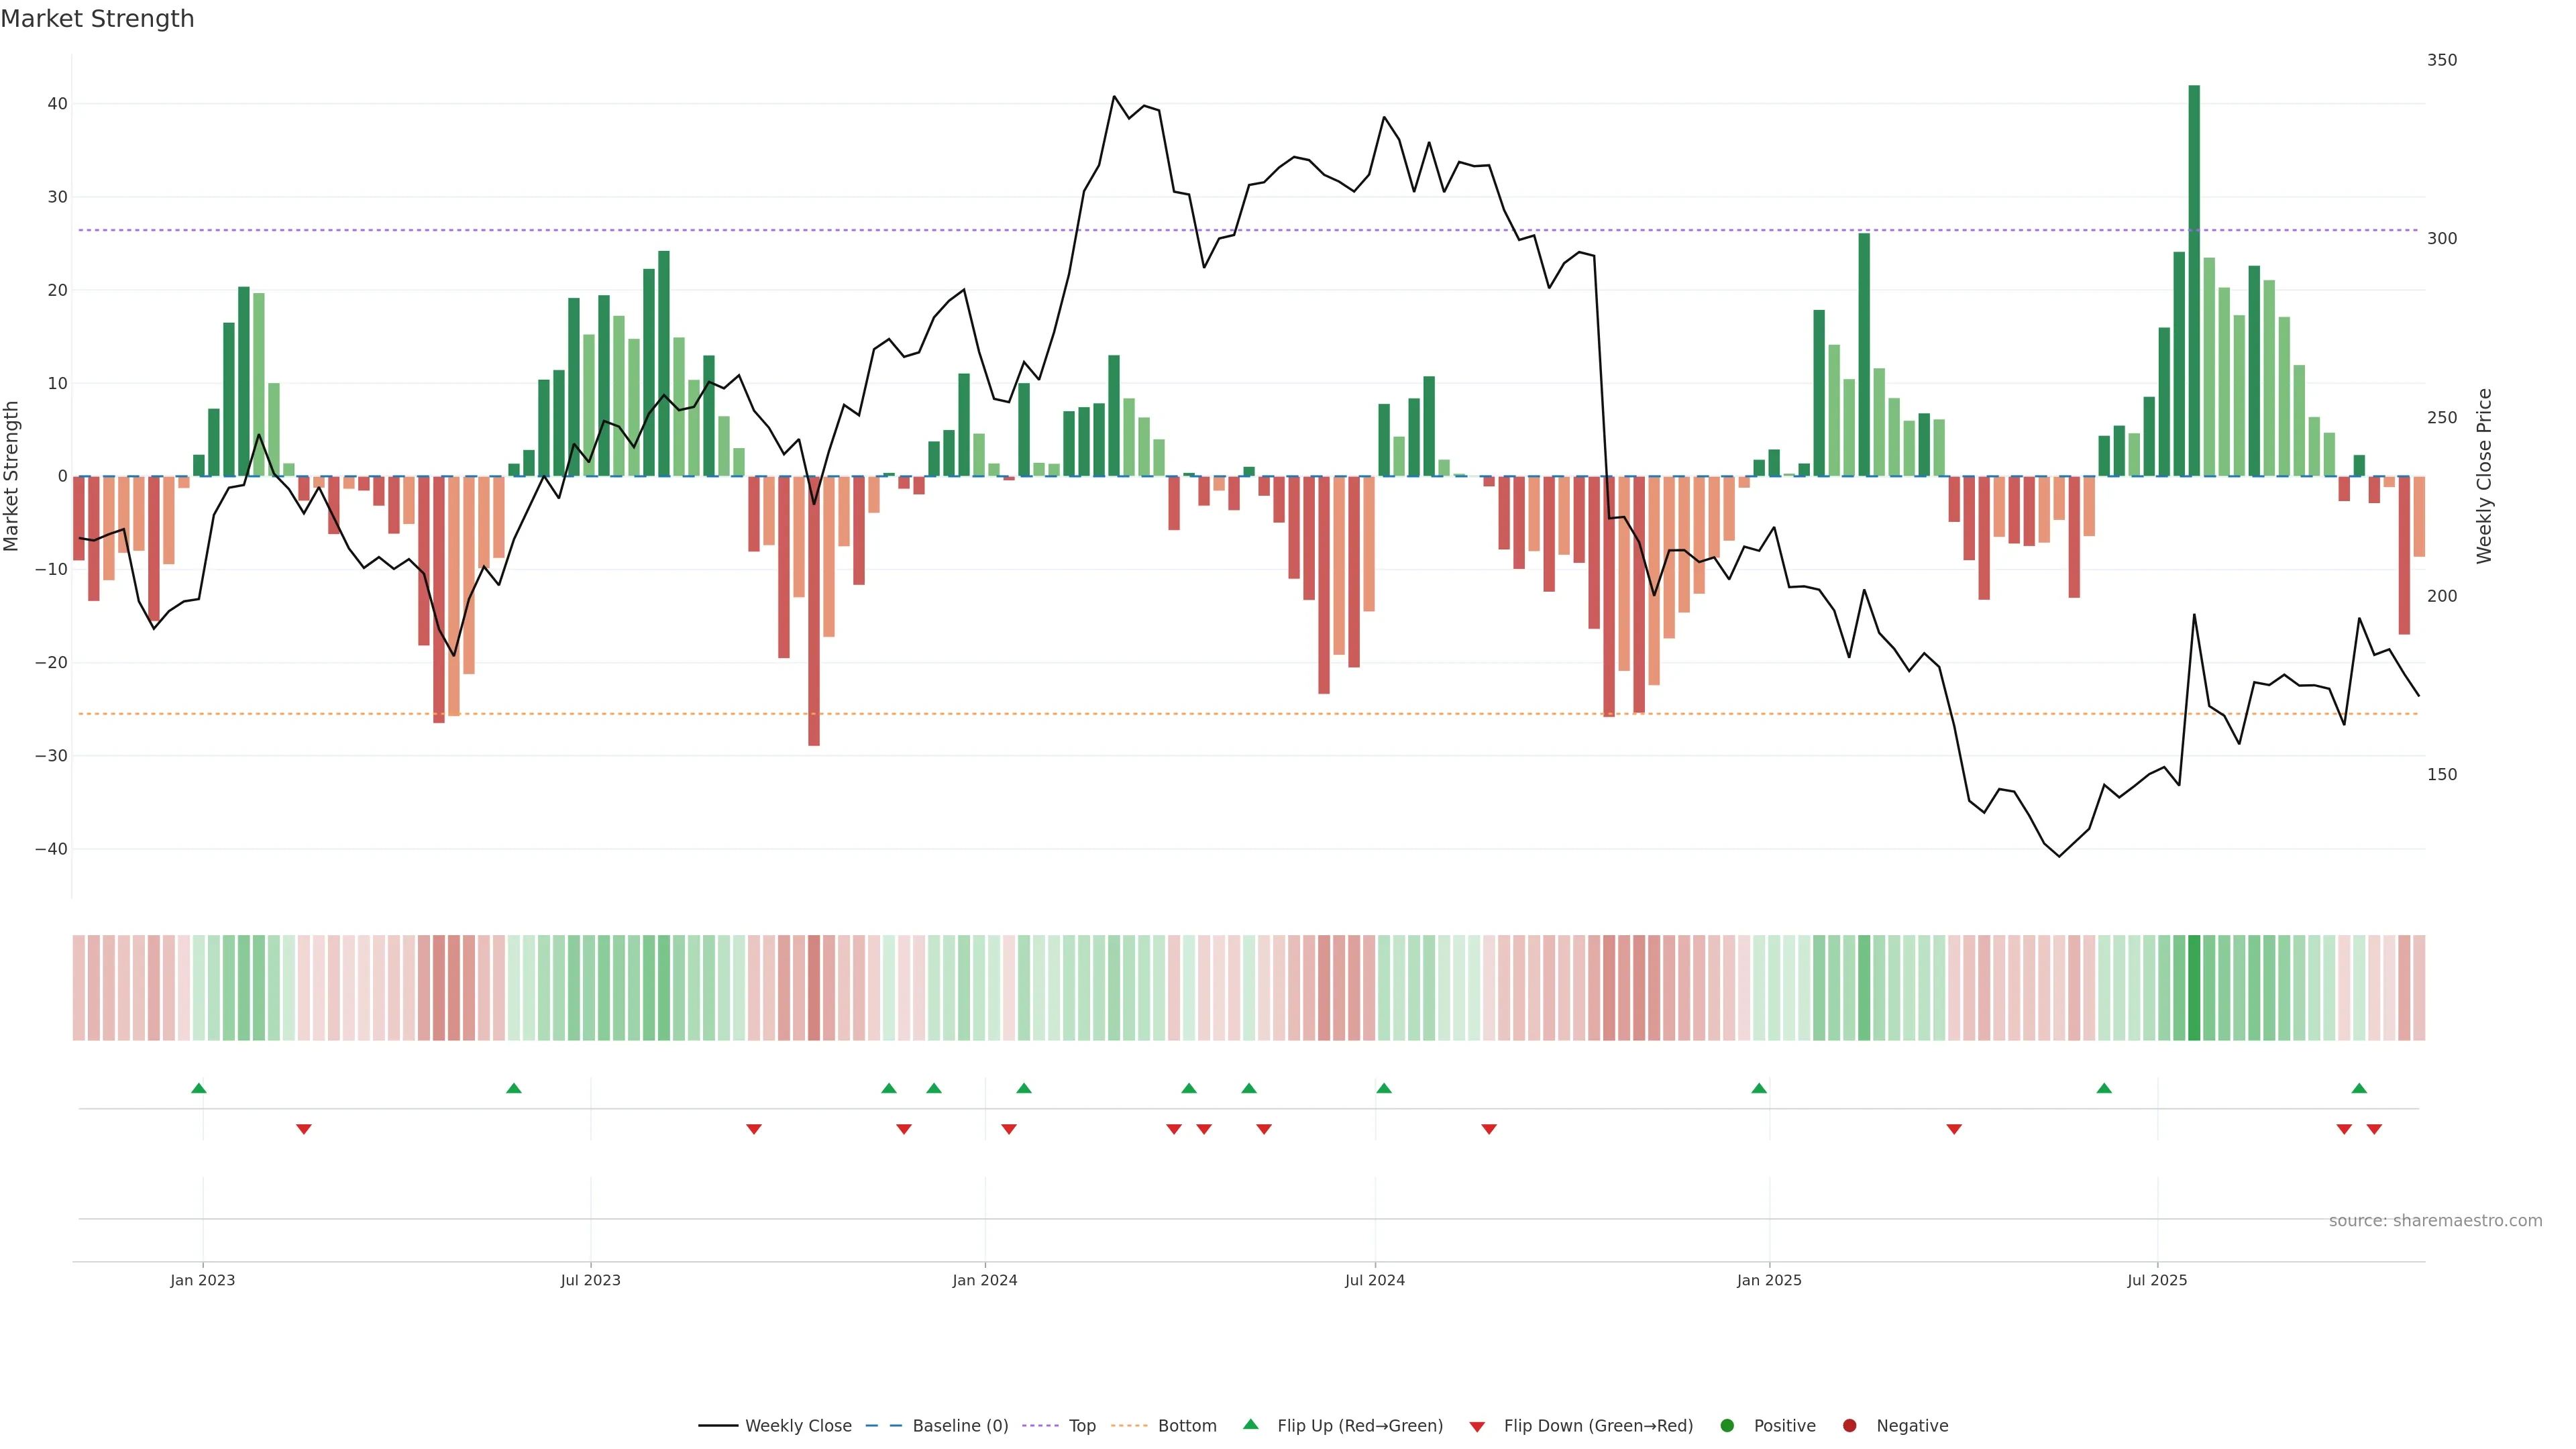Click the Weekly Close Price axis title

(2484, 476)
